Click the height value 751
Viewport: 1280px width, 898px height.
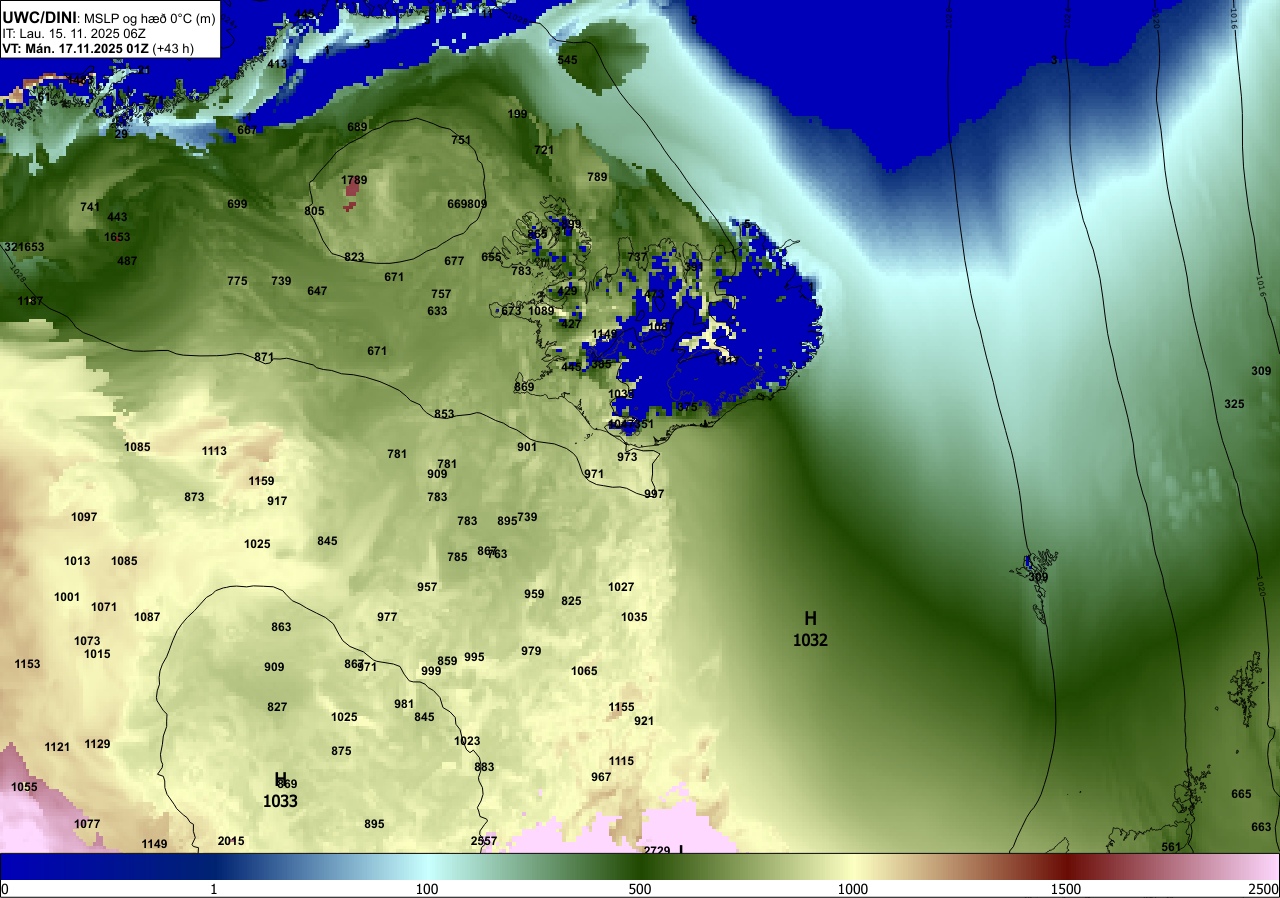(461, 141)
